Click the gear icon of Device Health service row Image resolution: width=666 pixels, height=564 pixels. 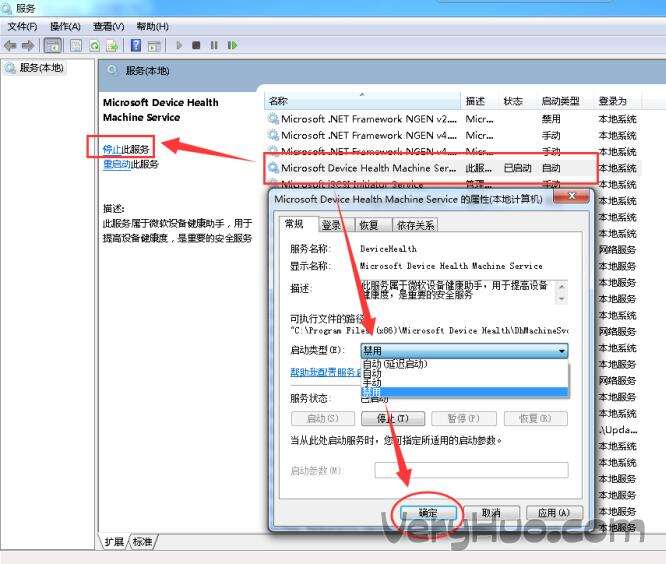tap(273, 168)
